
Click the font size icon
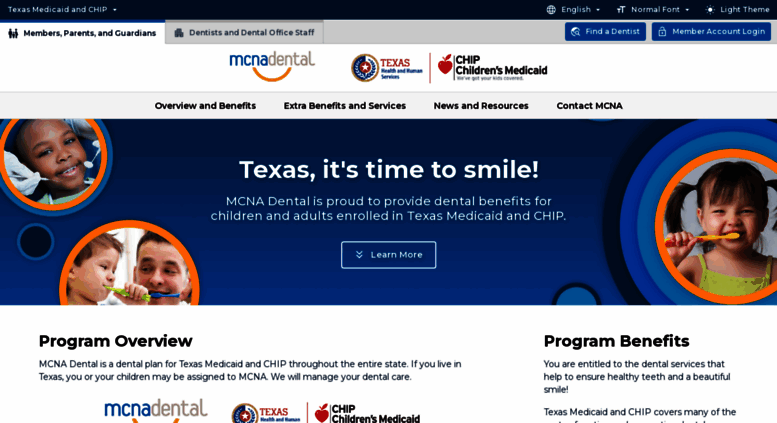pyautogui.click(x=620, y=9)
